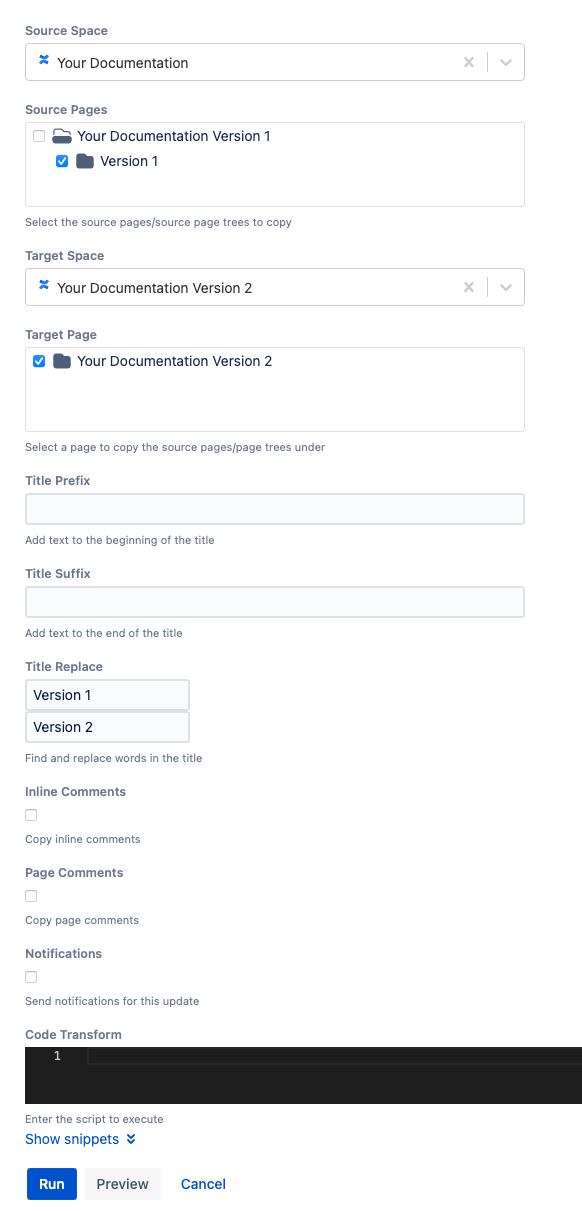Clear the Target Space selection with the X icon
This screenshot has height=1211, width=582.
pos(468,287)
